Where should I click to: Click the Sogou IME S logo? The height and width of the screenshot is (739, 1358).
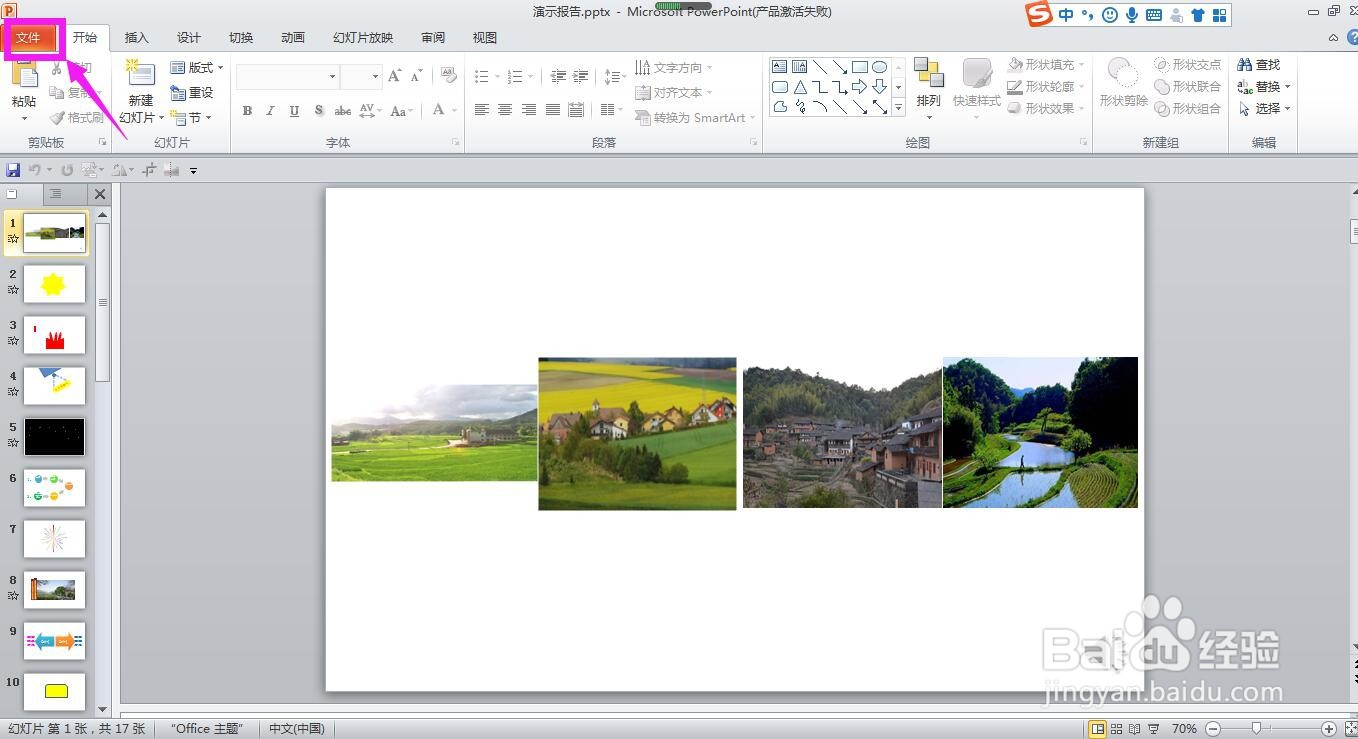pyautogui.click(x=1040, y=14)
